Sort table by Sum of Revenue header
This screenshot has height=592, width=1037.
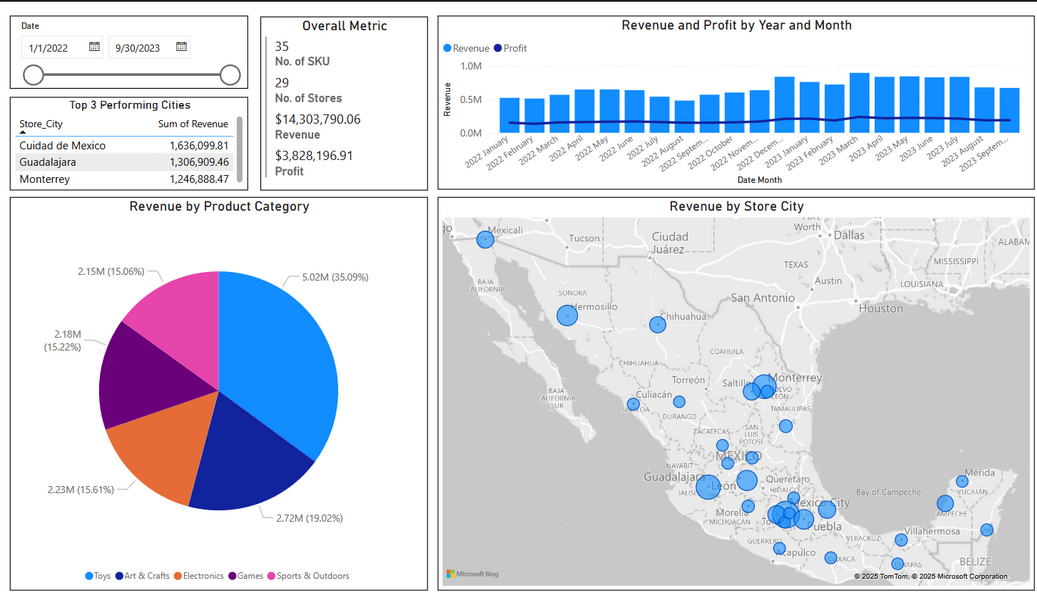click(x=193, y=124)
